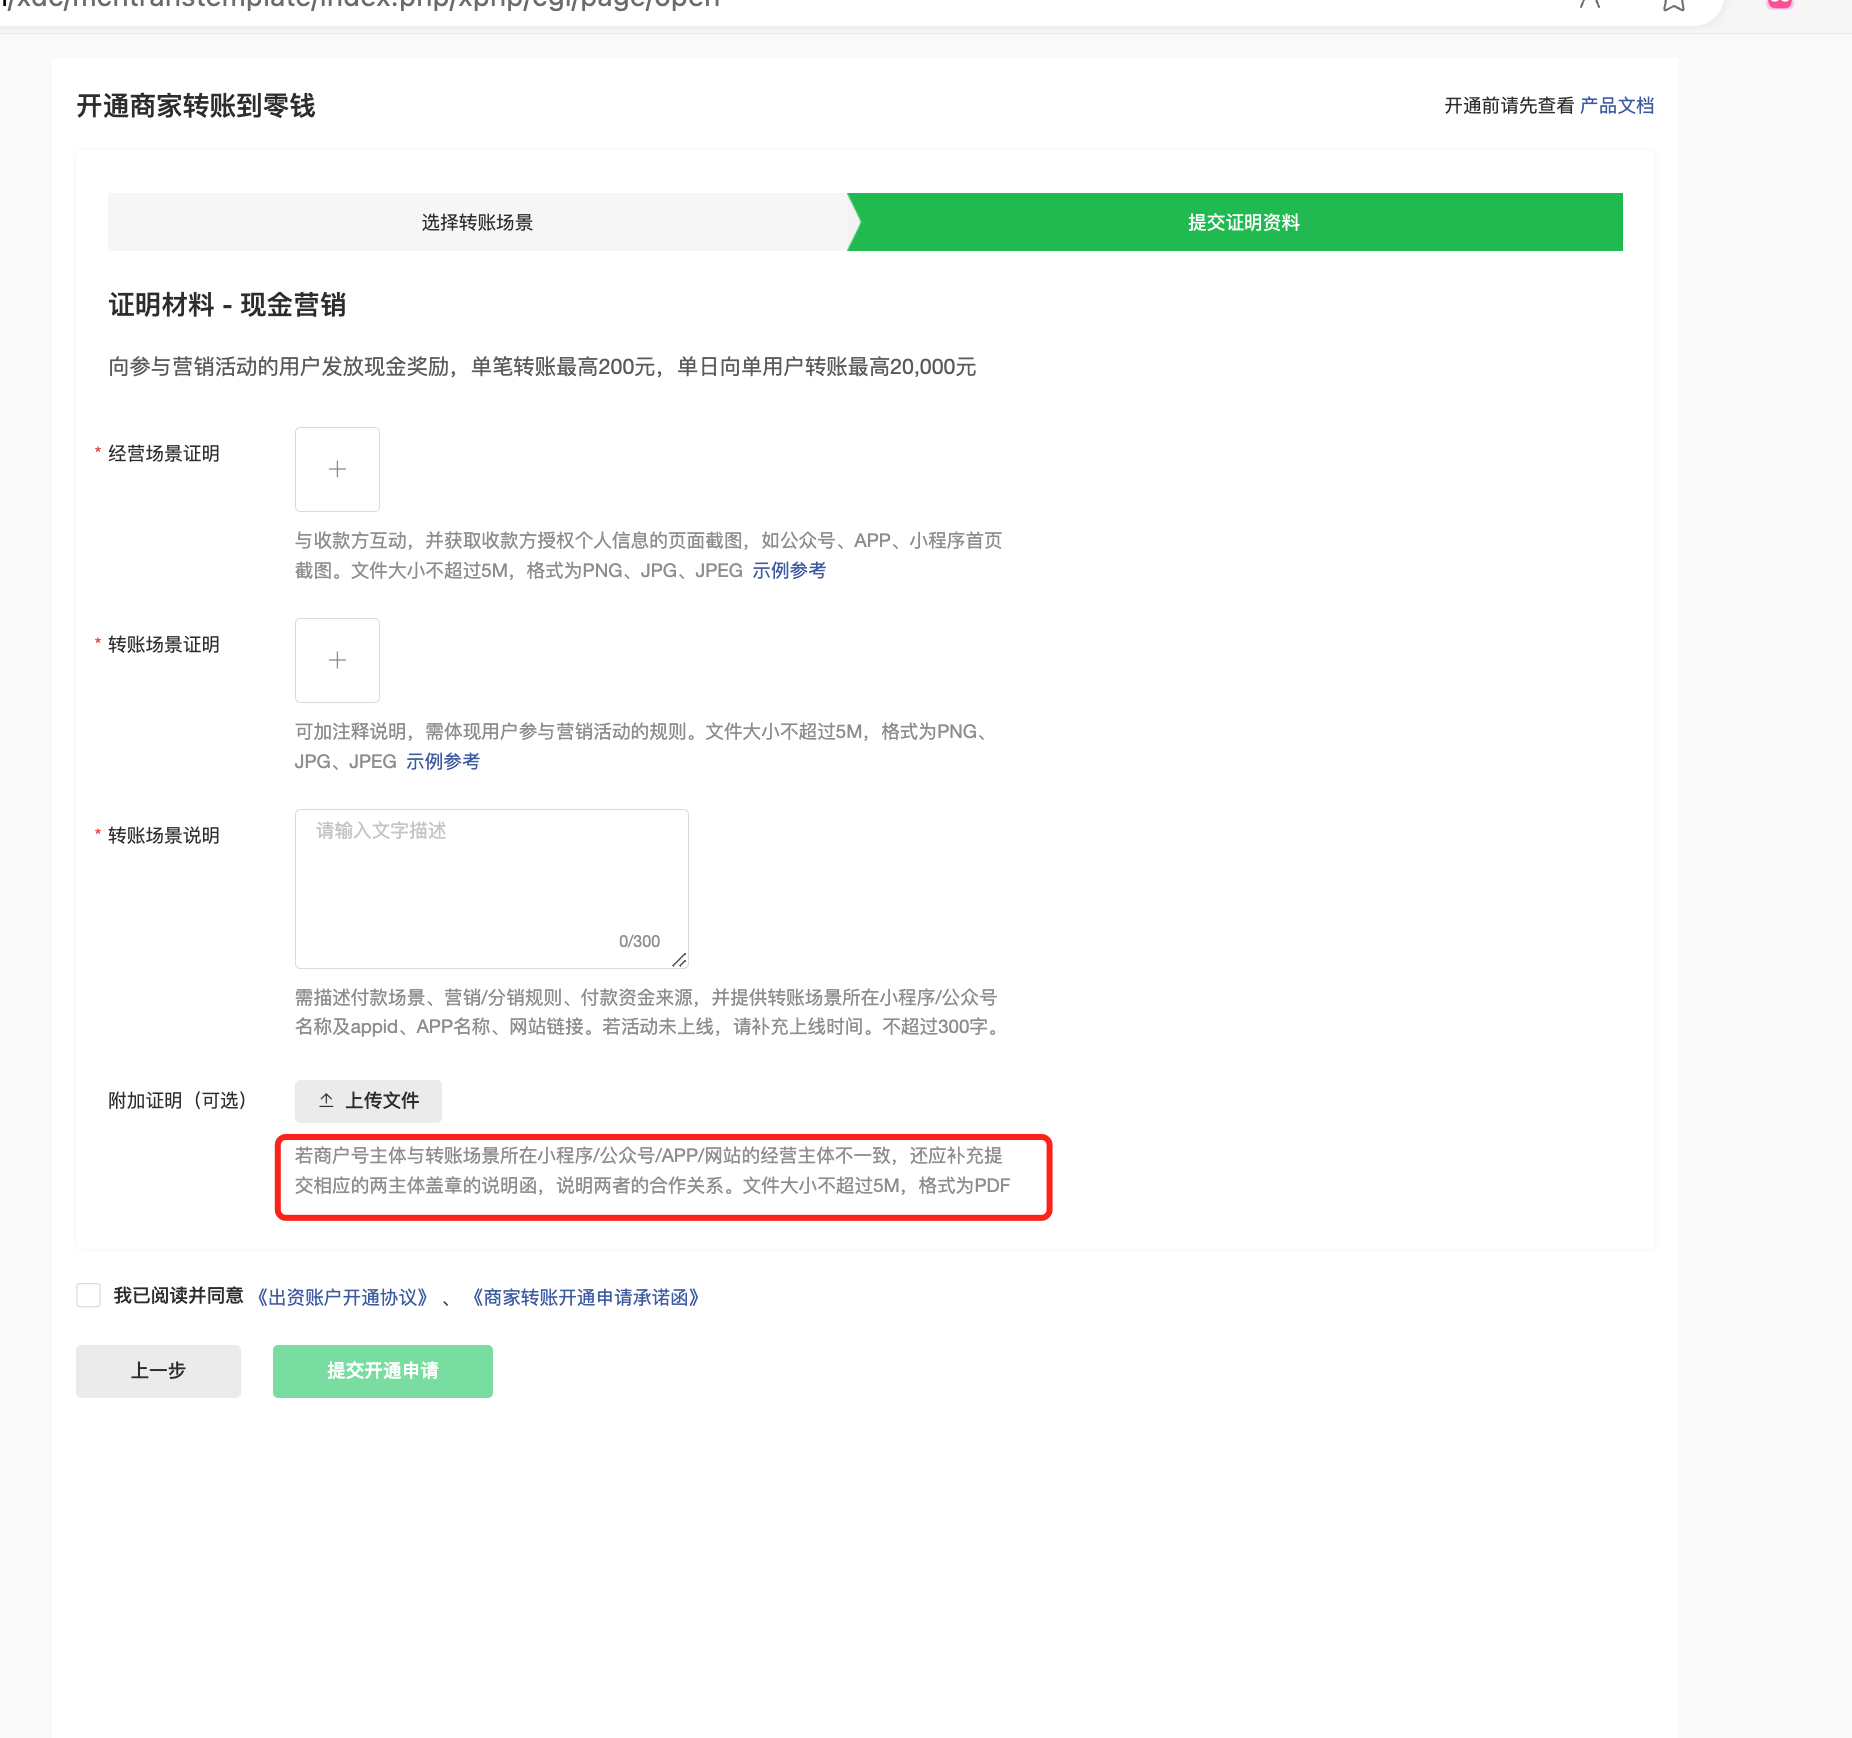
Task: Open 示例参考 link under 转账场景证明
Action: (443, 761)
